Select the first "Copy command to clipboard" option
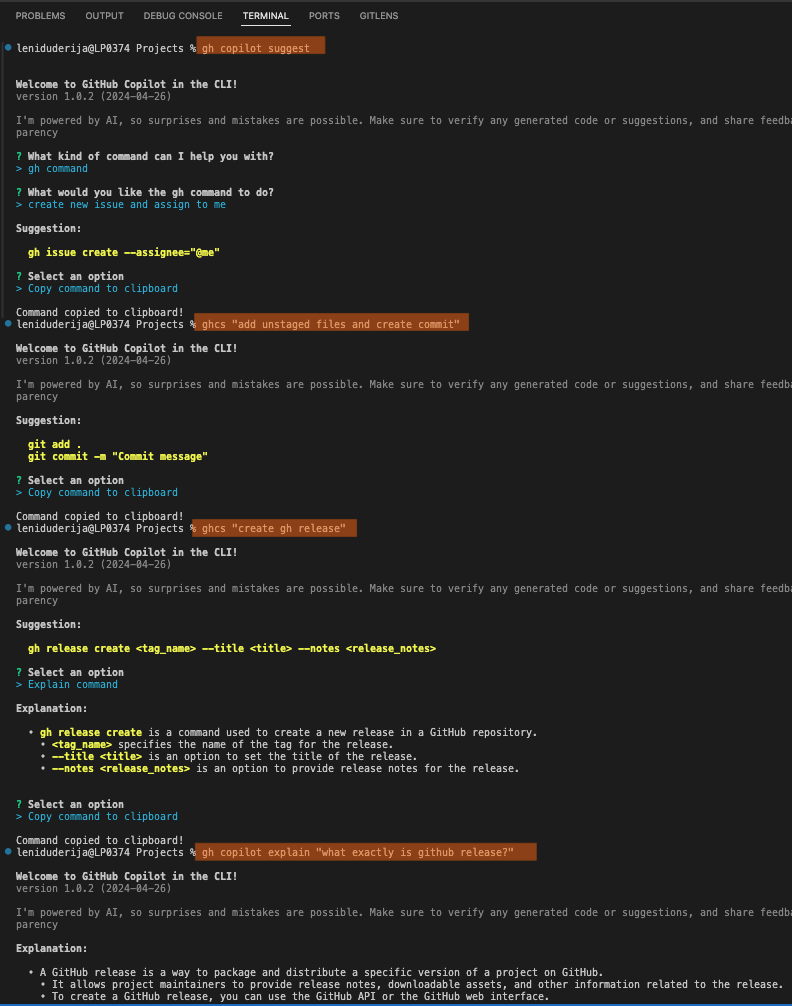792x1006 pixels. [x=100, y=288]
